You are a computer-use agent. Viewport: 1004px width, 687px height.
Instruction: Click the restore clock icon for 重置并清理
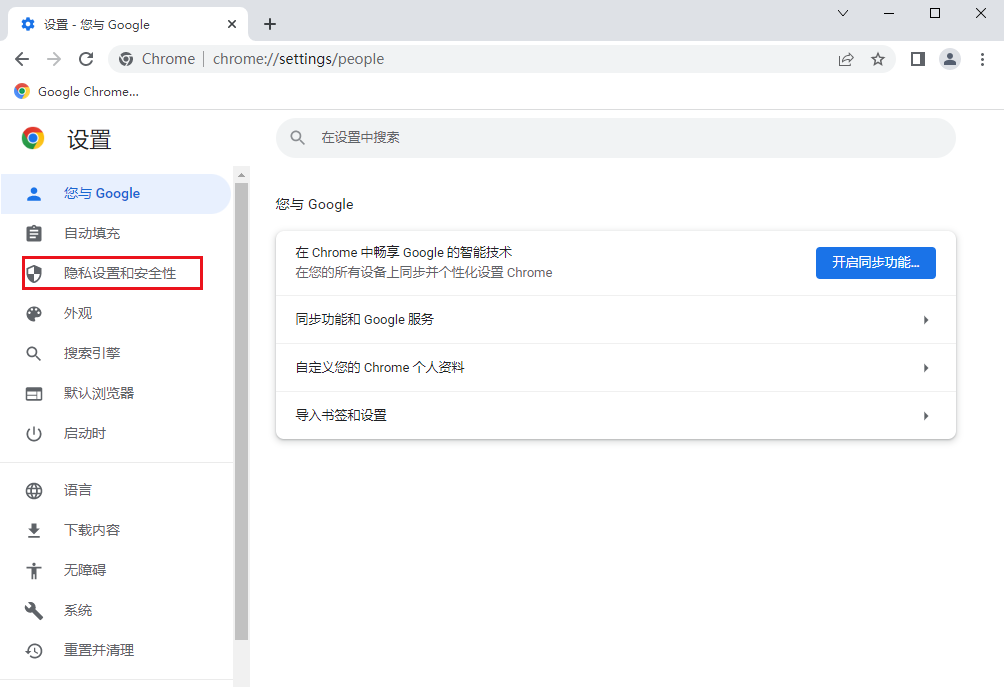point(34,651)
